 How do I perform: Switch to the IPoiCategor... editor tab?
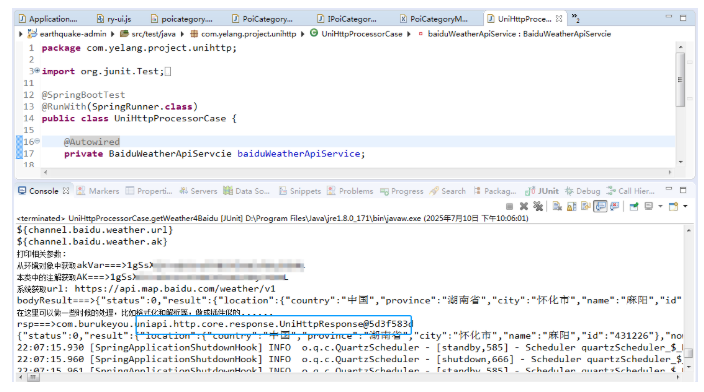tap(347, 19)
